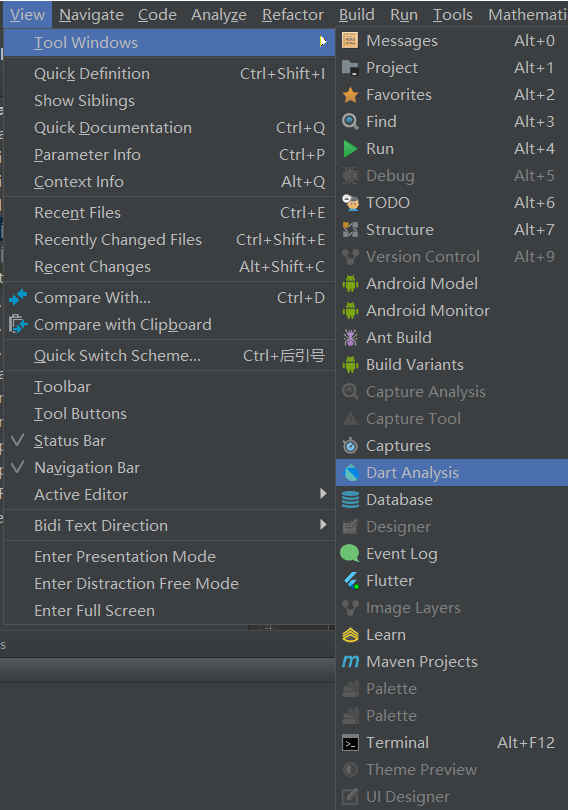Click the Messages tool window icon

click(350, 41)
